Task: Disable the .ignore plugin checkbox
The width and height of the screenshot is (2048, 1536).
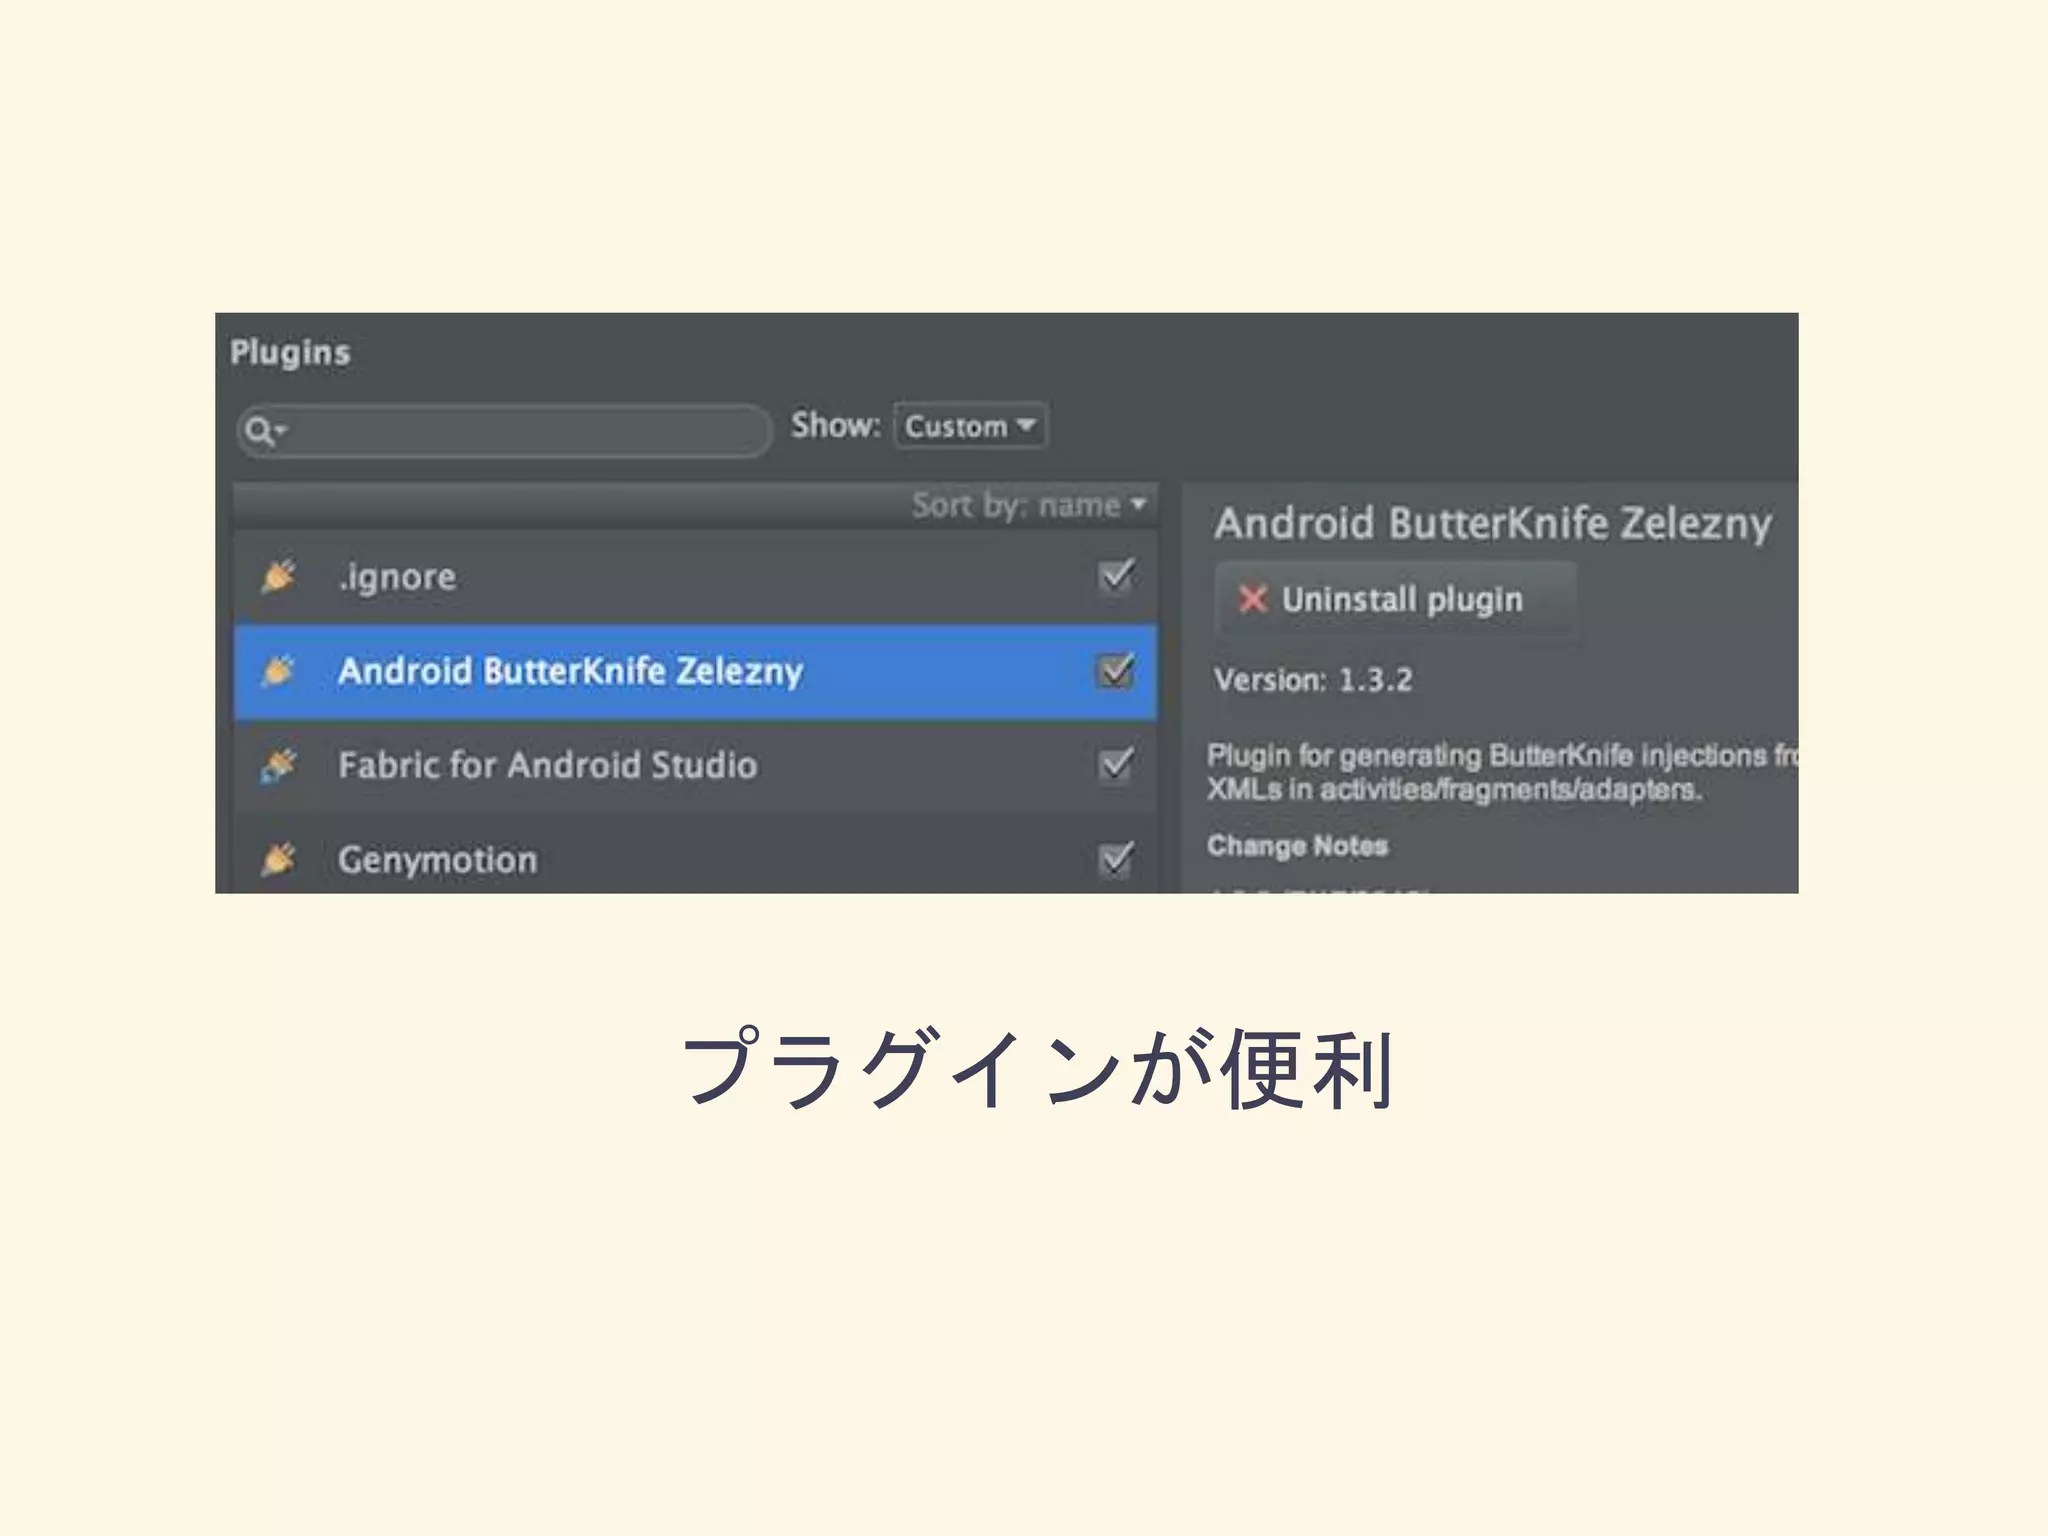Action: 1116,576
